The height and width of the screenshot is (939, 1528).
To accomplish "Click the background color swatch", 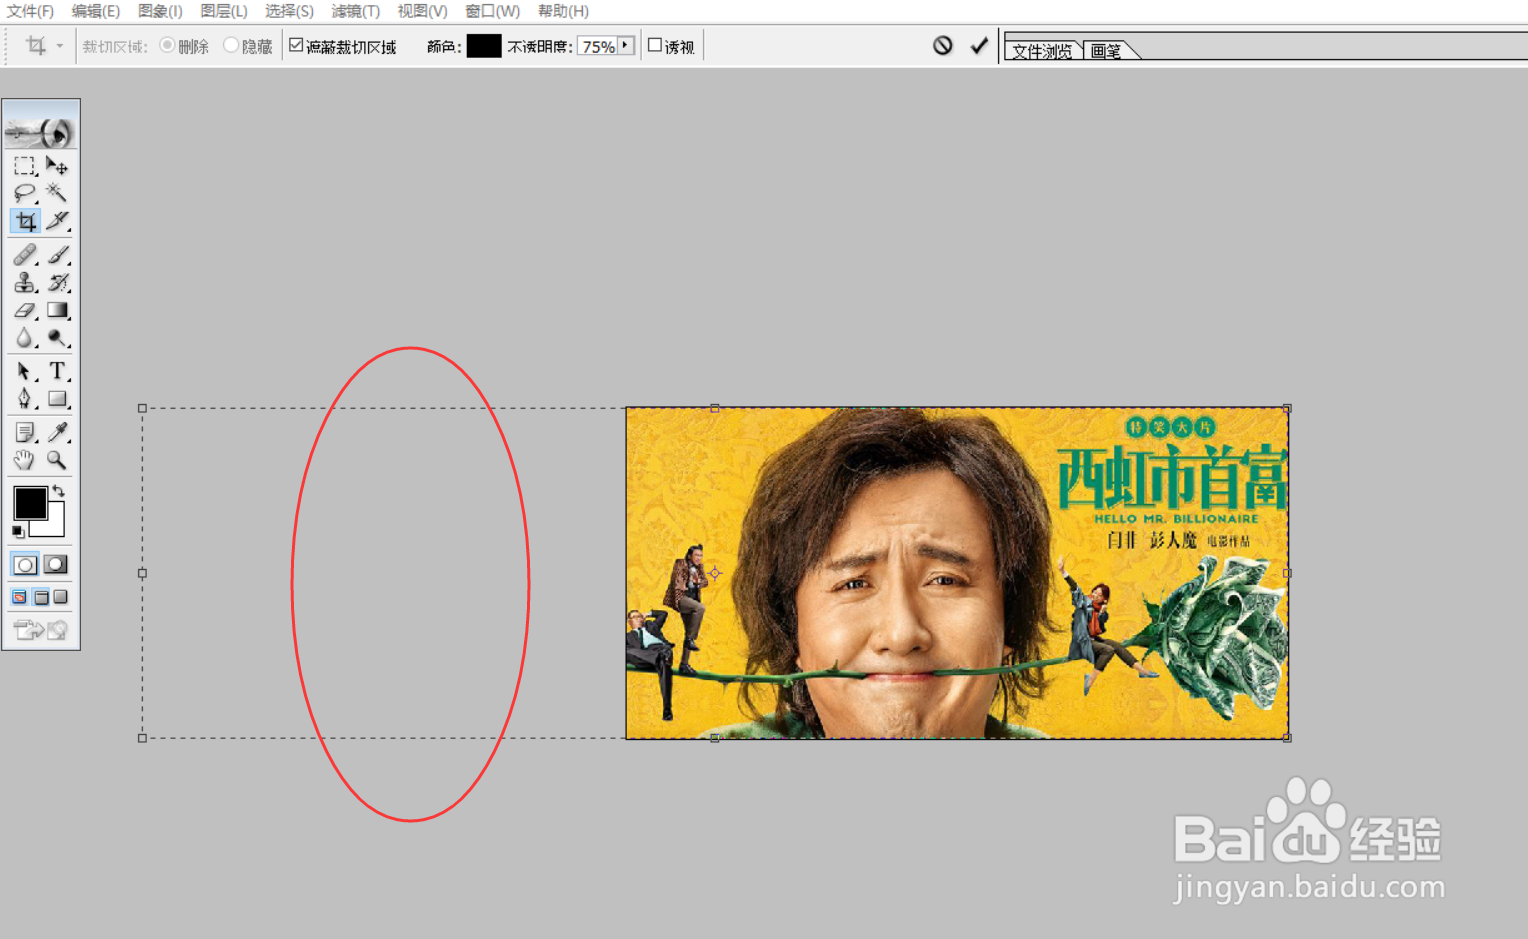I will tap(54, 525).
